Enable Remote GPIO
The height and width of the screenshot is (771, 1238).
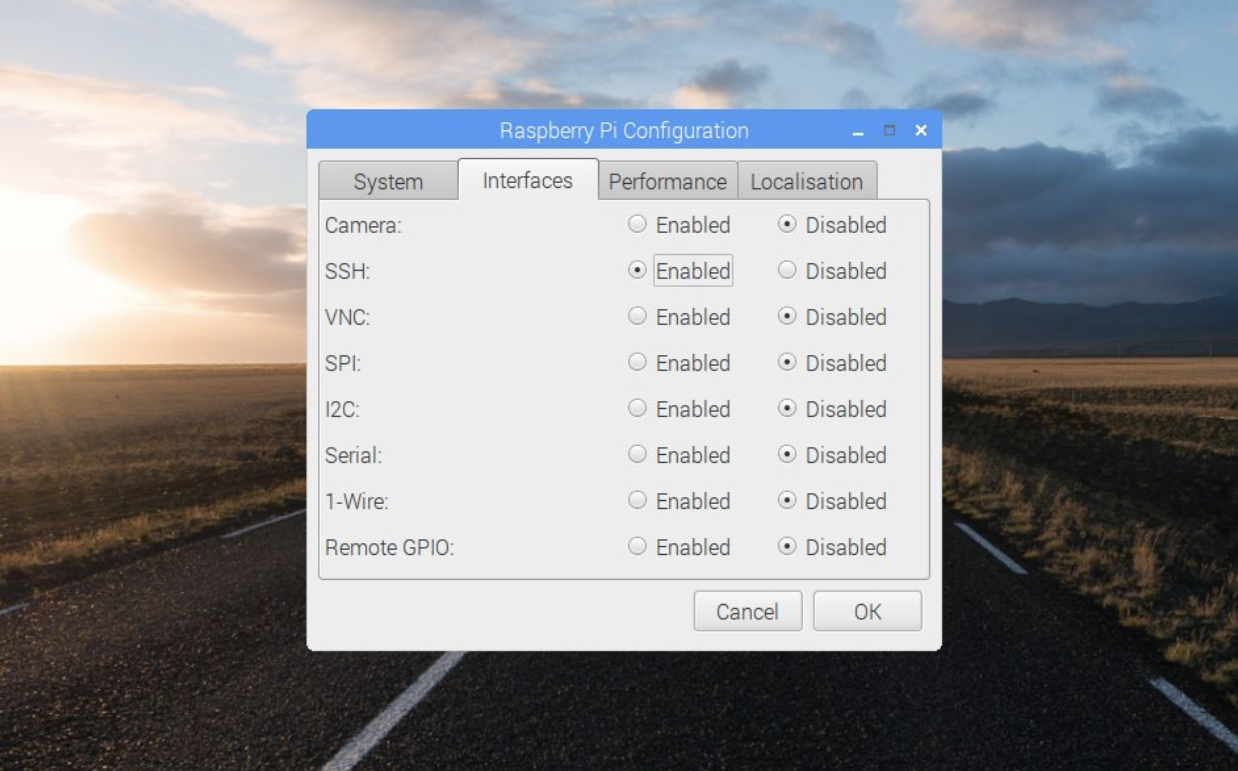pyautogui.click(x=679, y=547)
